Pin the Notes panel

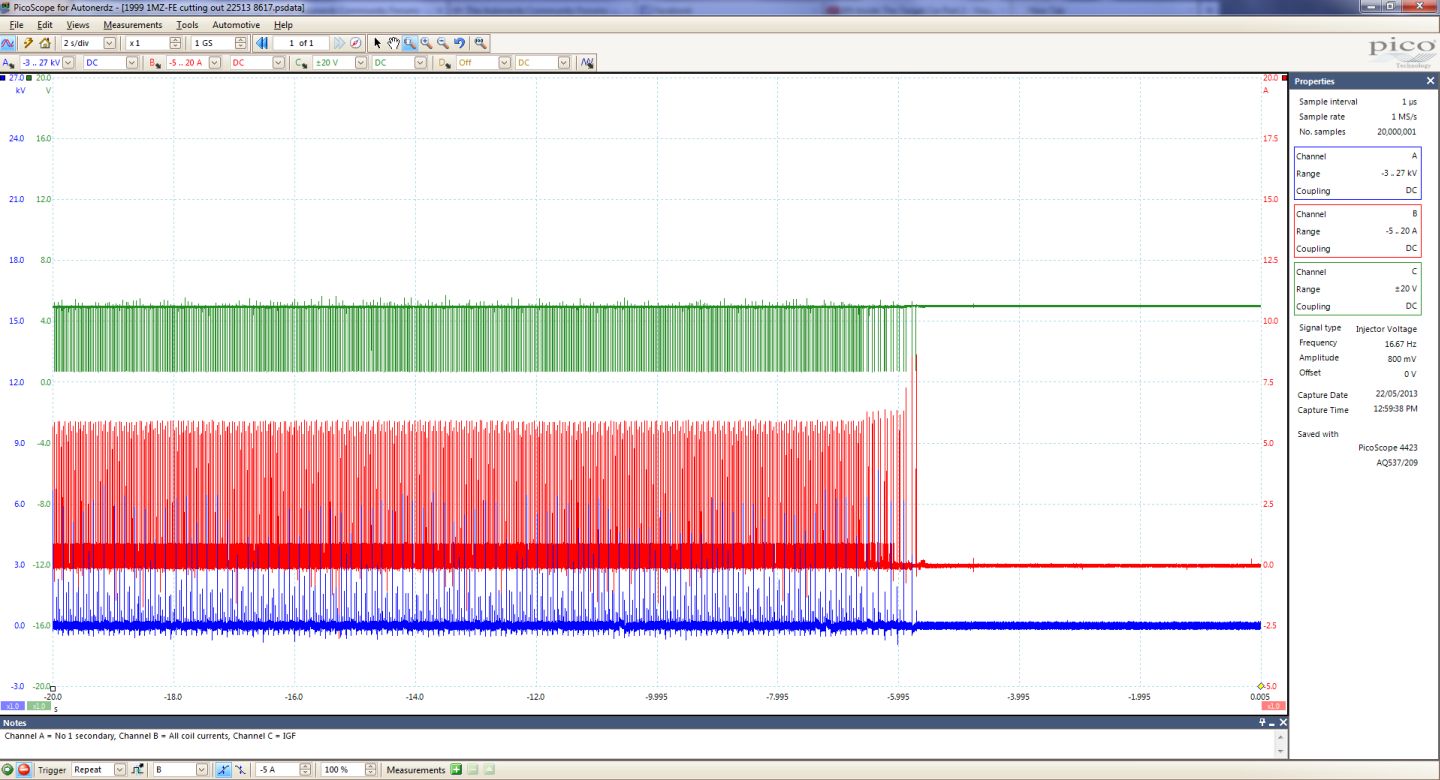click(1263, 722)
